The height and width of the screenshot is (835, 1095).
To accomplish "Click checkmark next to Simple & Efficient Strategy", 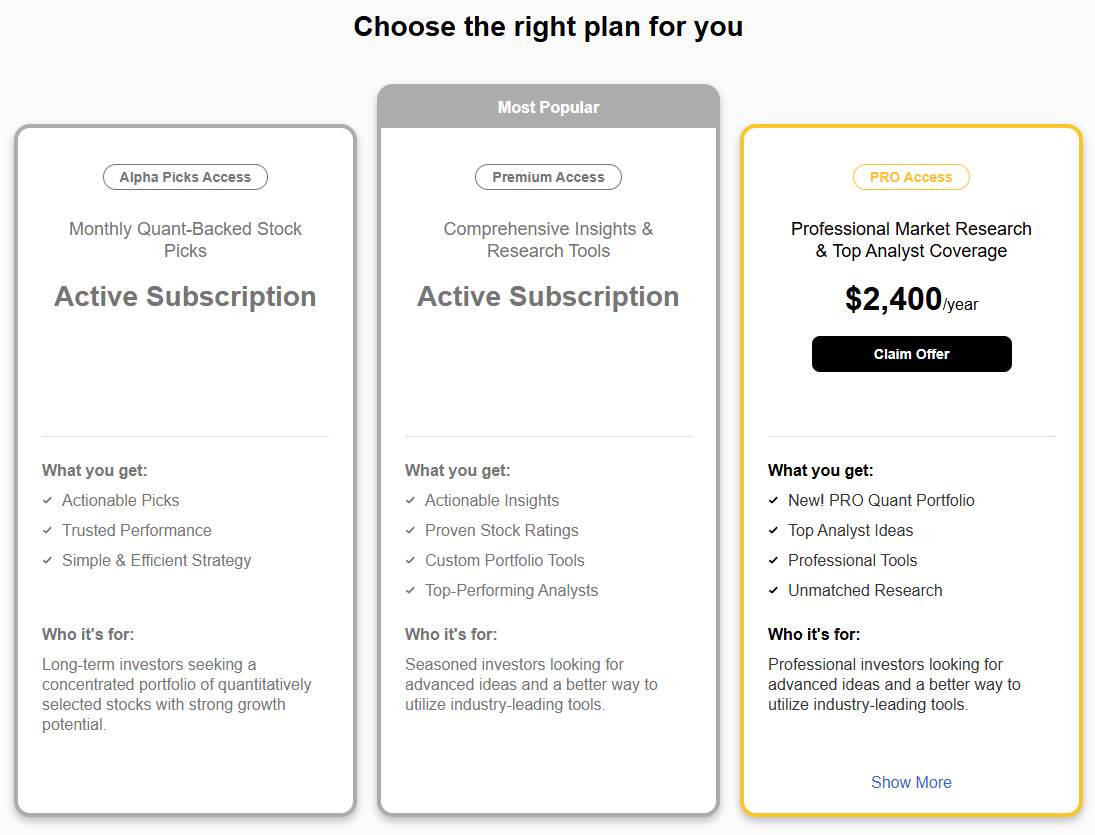I will (48, 560).
